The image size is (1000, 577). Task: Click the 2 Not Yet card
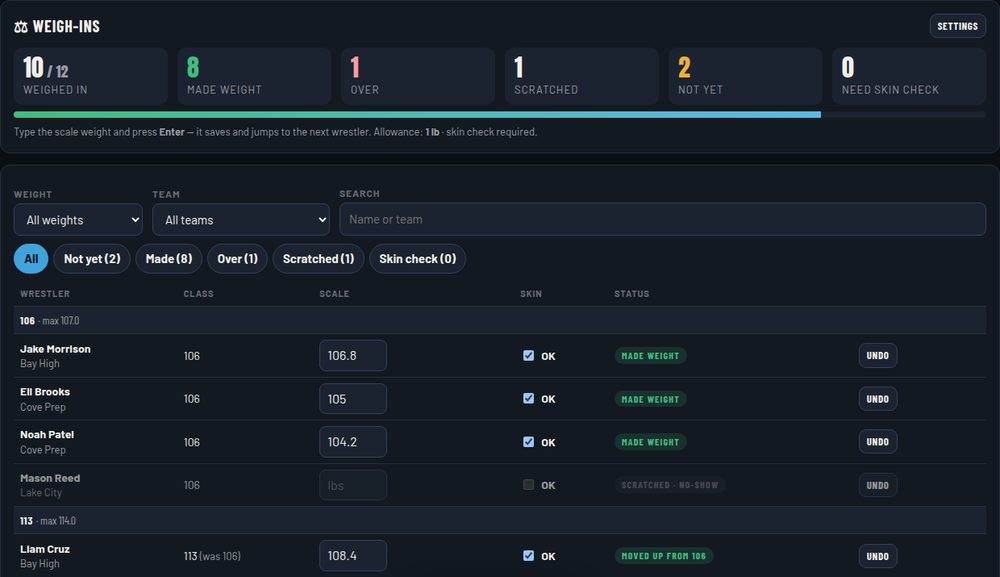click(x=746, y=76)
